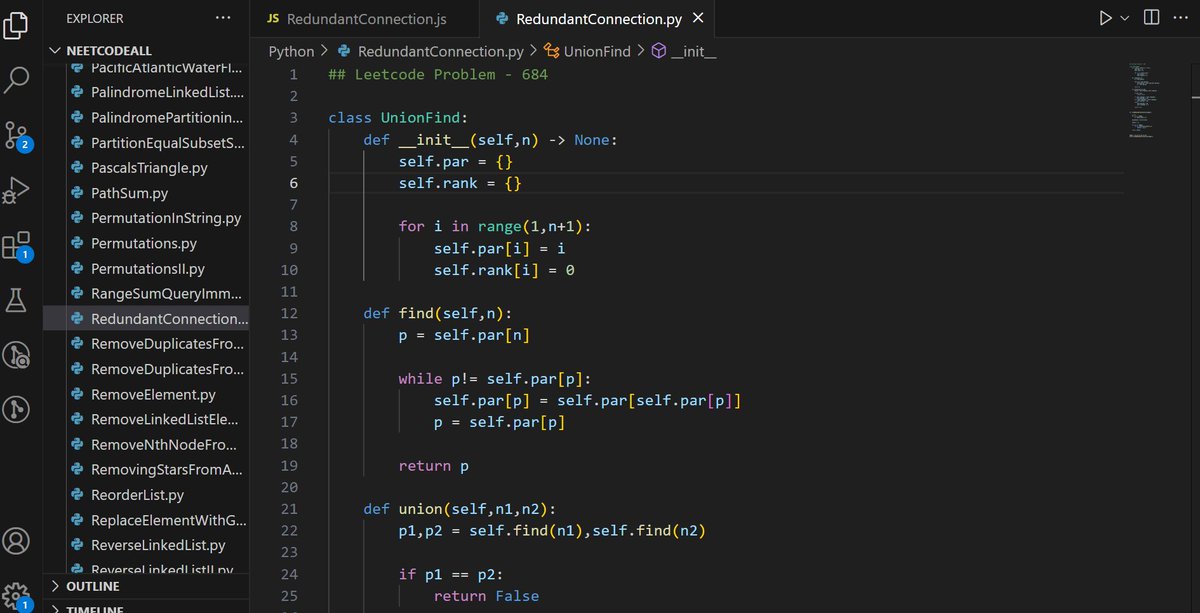Image resolution: width=1200 pixels, height=613 pixels.
Task: Expand the OUTLINE section
Action: [146, 586]
